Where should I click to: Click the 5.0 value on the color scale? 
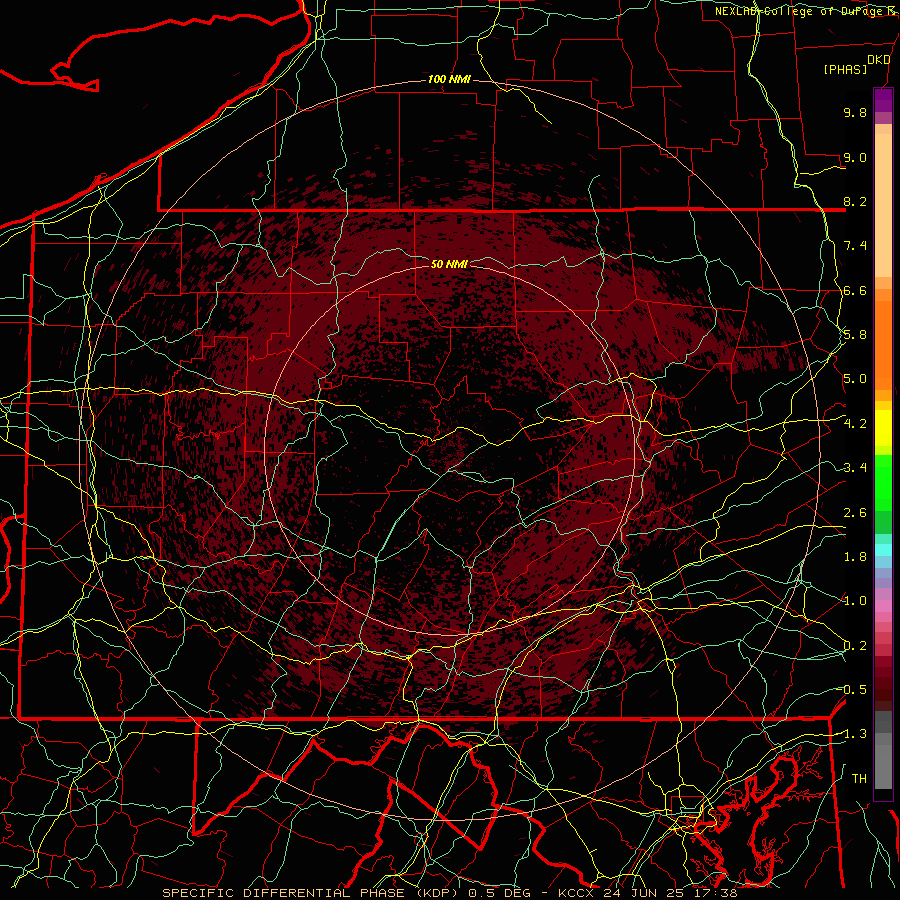[x=855, y=379]
